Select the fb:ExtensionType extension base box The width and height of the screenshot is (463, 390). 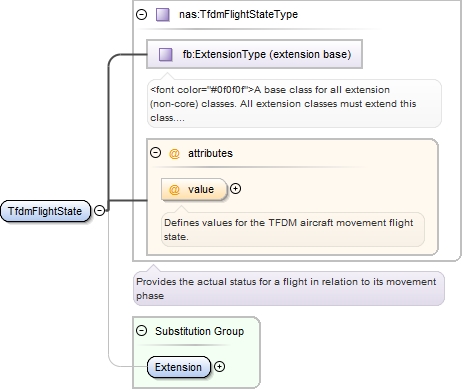coord(254,54)
